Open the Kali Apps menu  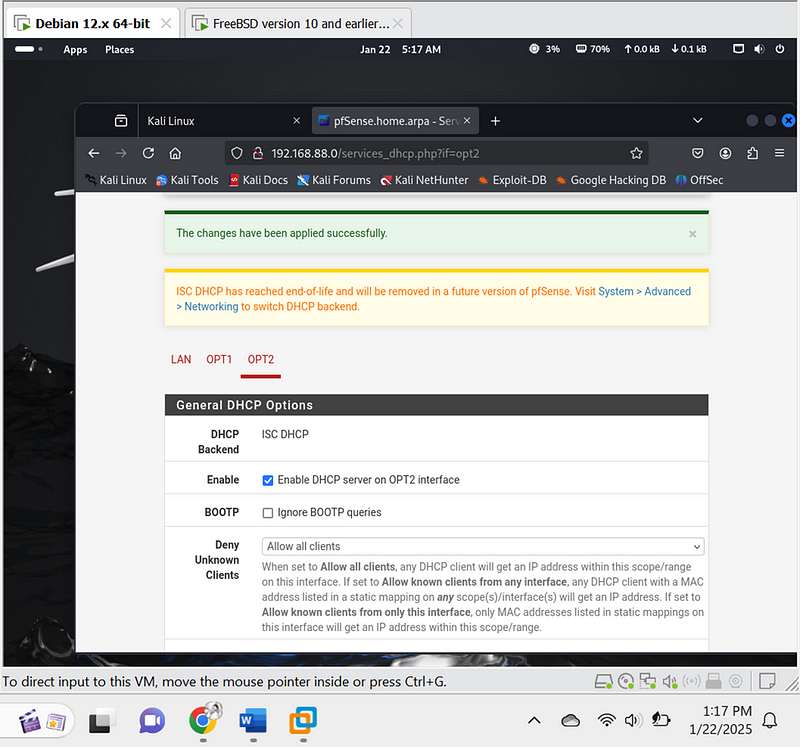[75, 49]
